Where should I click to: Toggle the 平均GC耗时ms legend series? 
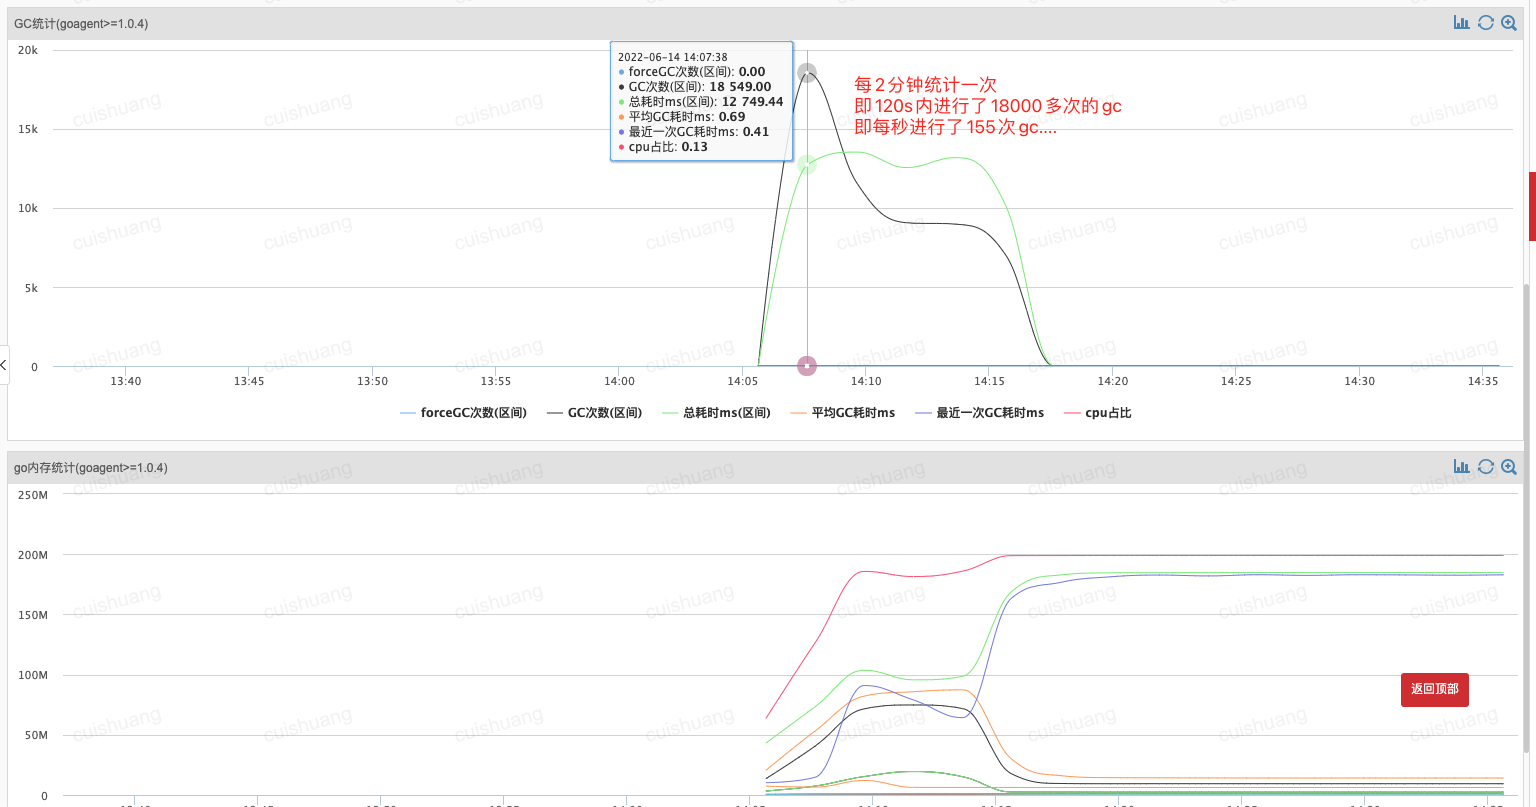coord(842,413)
